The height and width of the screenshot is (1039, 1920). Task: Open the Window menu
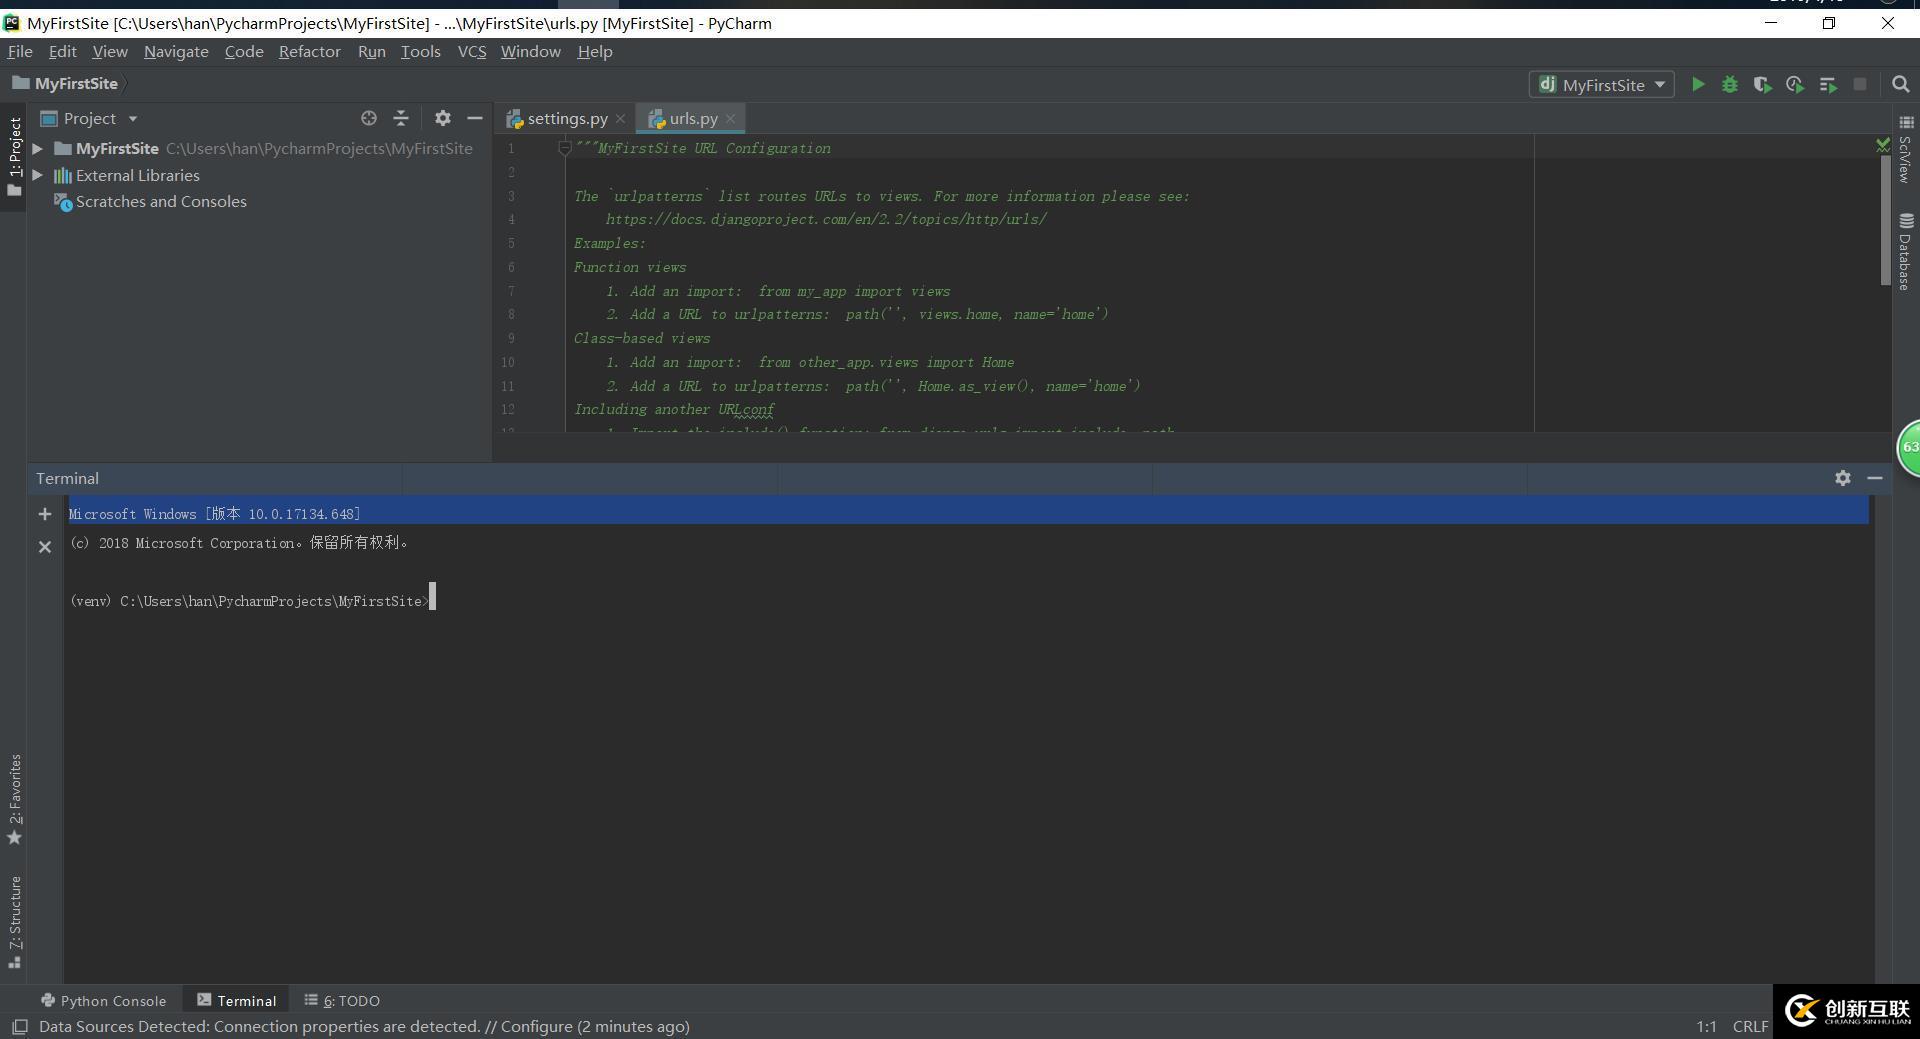(530, 52)
